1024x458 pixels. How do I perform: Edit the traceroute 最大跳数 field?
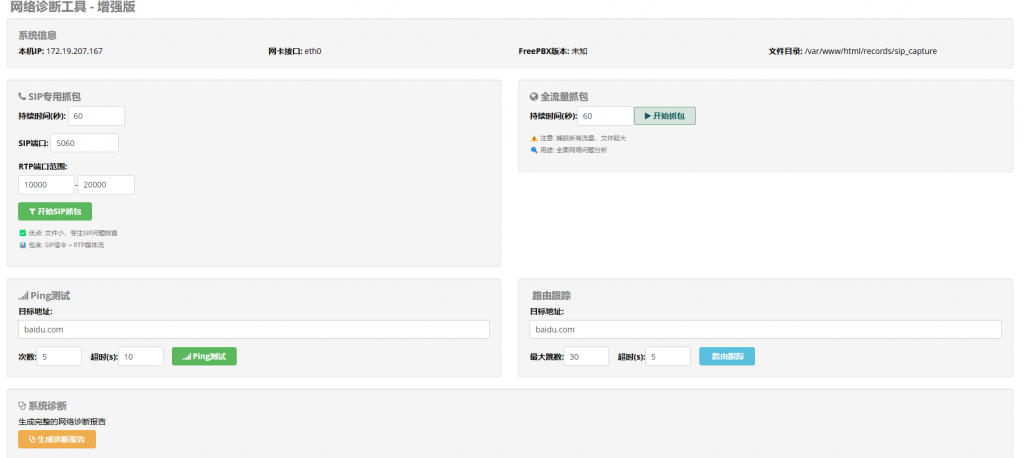click(x=585, y=356)
